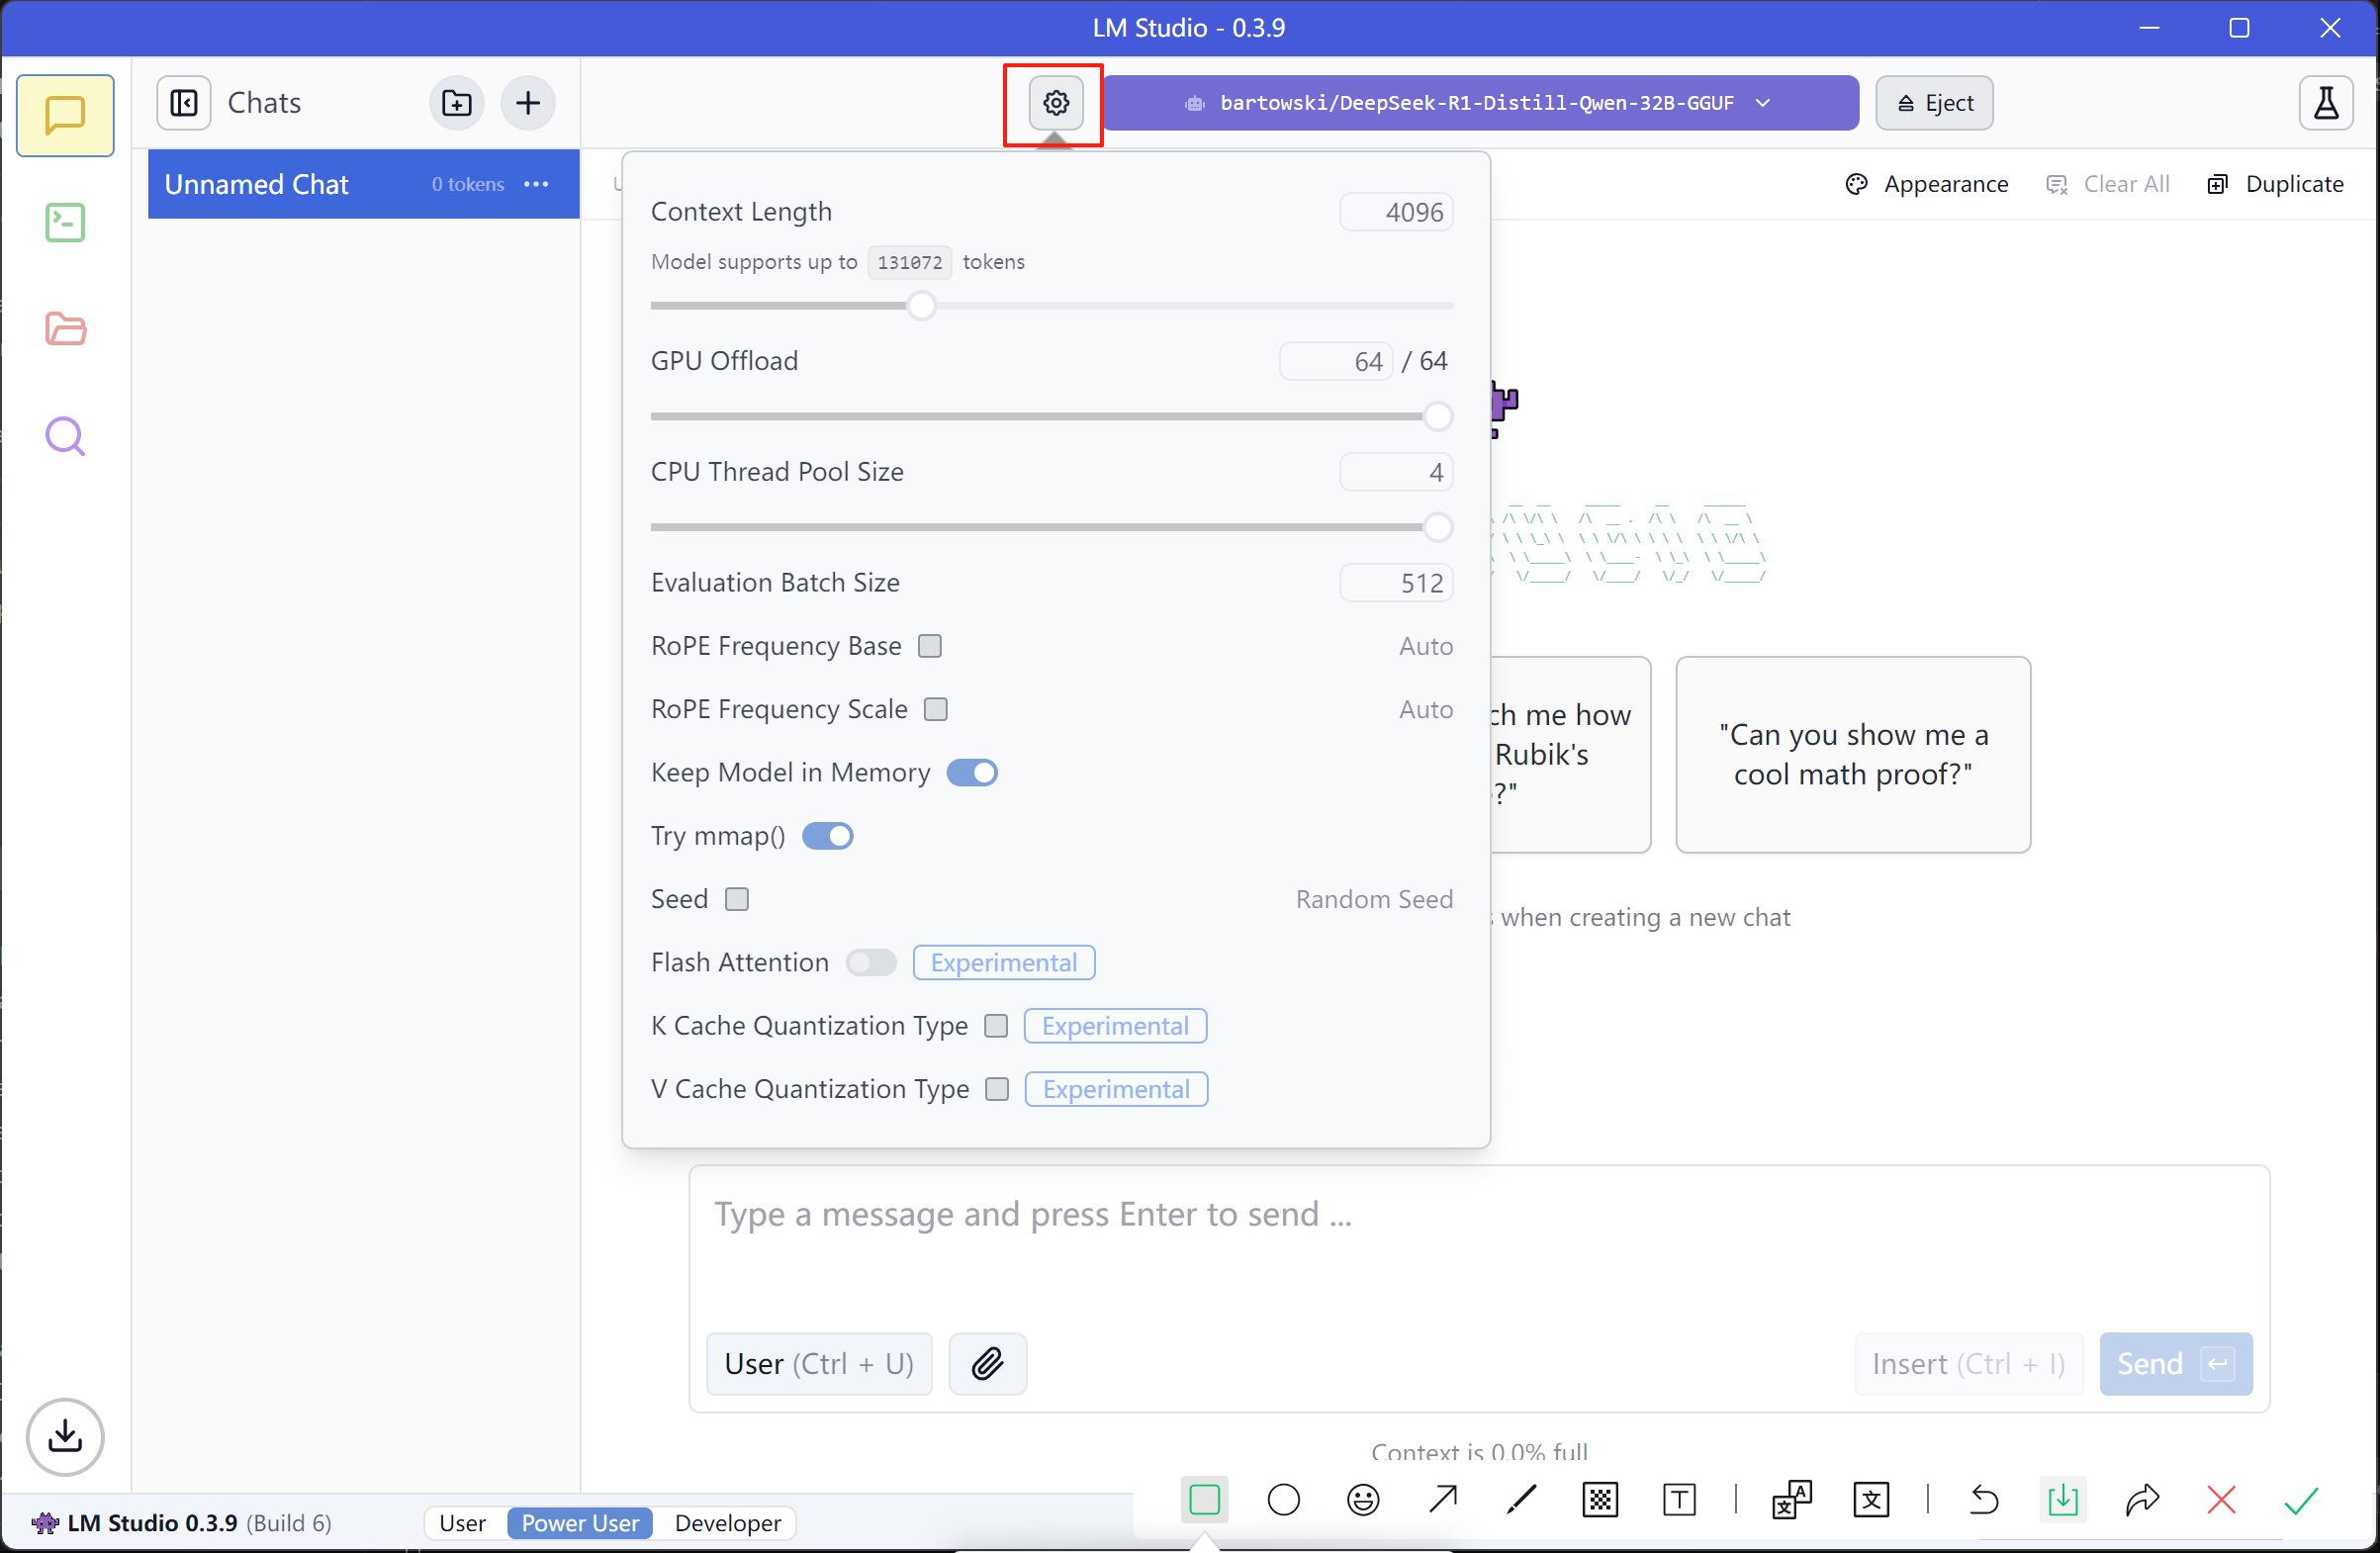Create a new chat with plus icon
The height and width of the screenshot is (1553, 2380).
528,103
